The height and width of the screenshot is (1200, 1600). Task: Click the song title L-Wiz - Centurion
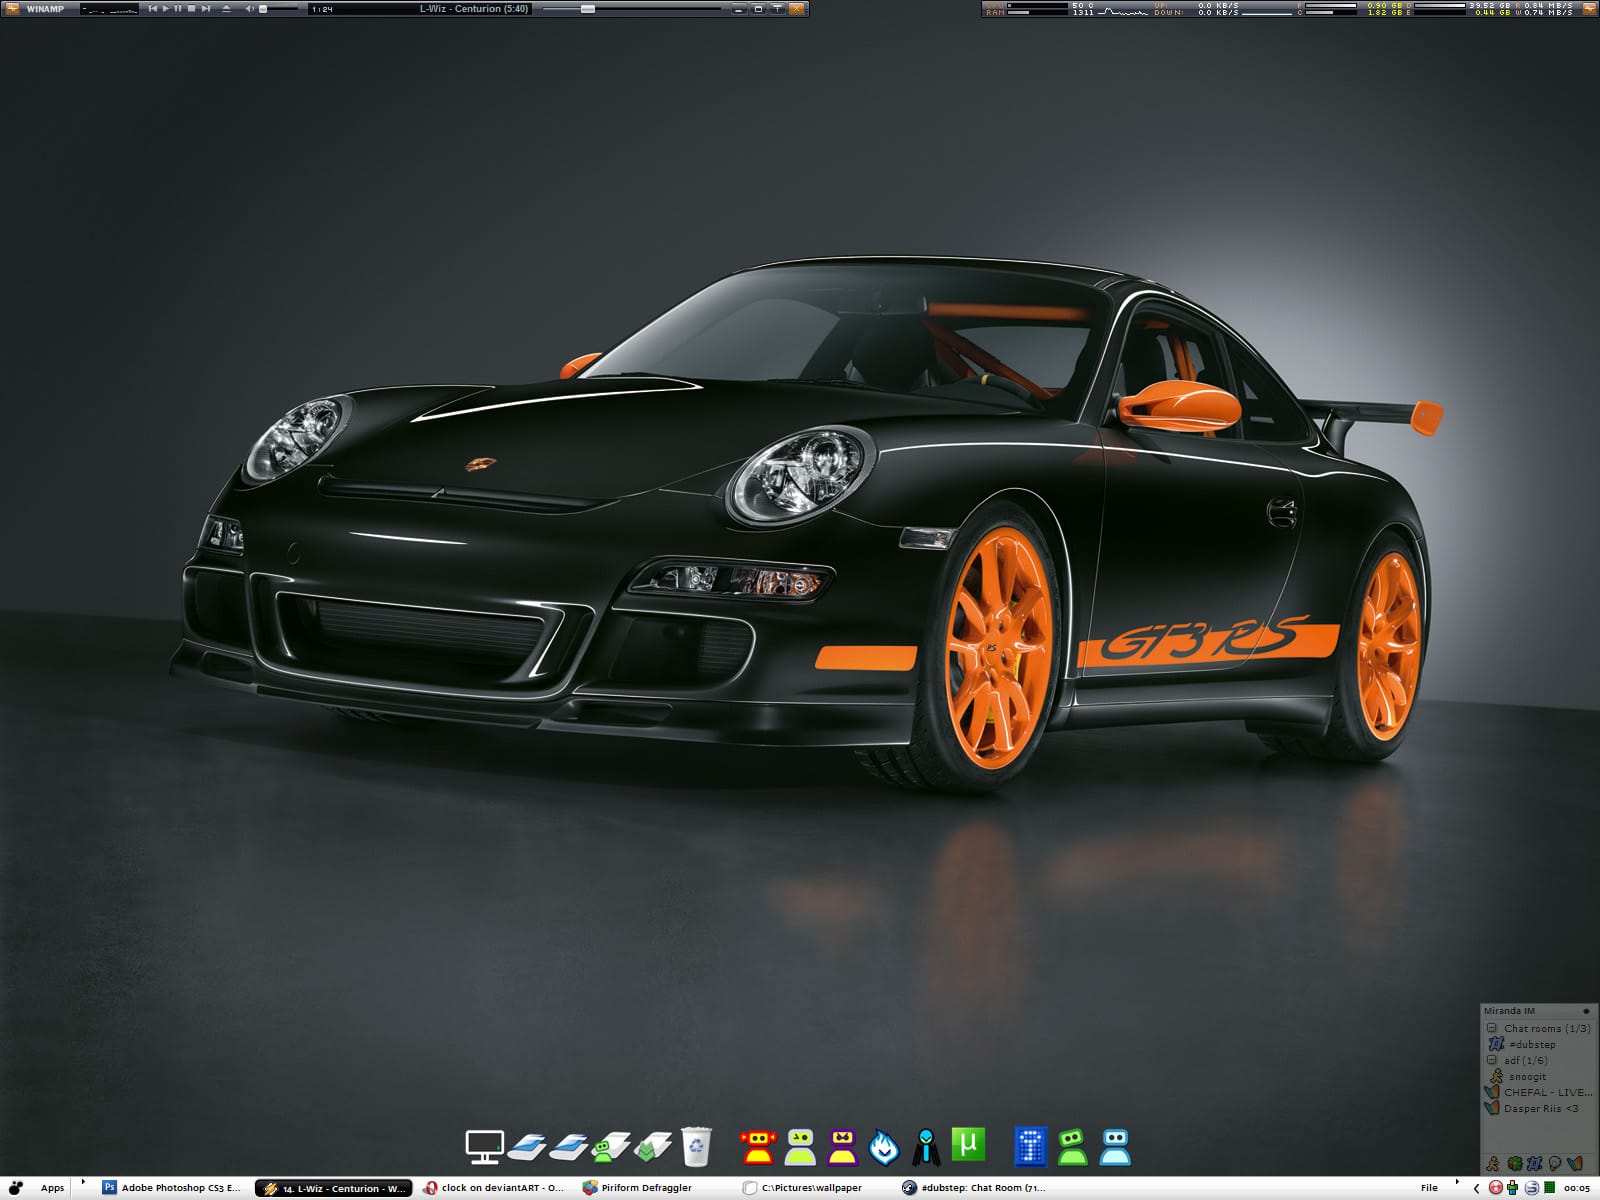pos(474,9)
